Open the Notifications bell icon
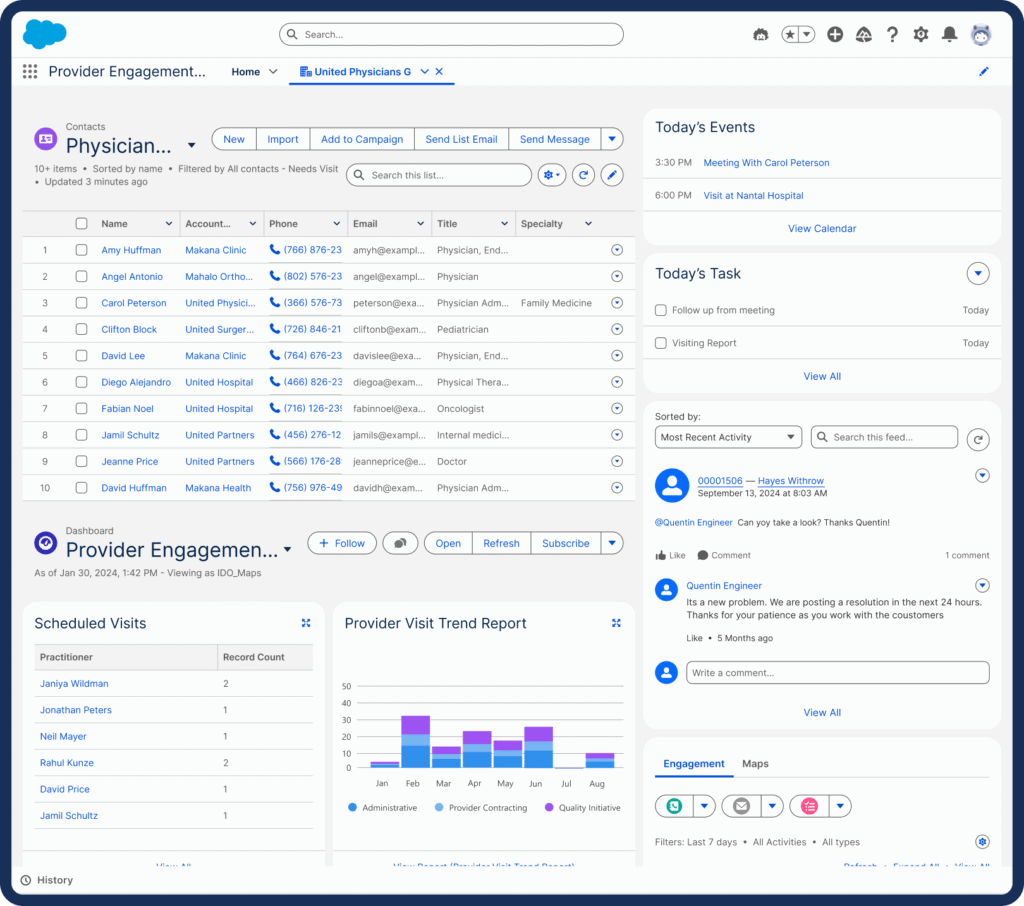This screenshot has height=906, width=1024. pos(950,34)
